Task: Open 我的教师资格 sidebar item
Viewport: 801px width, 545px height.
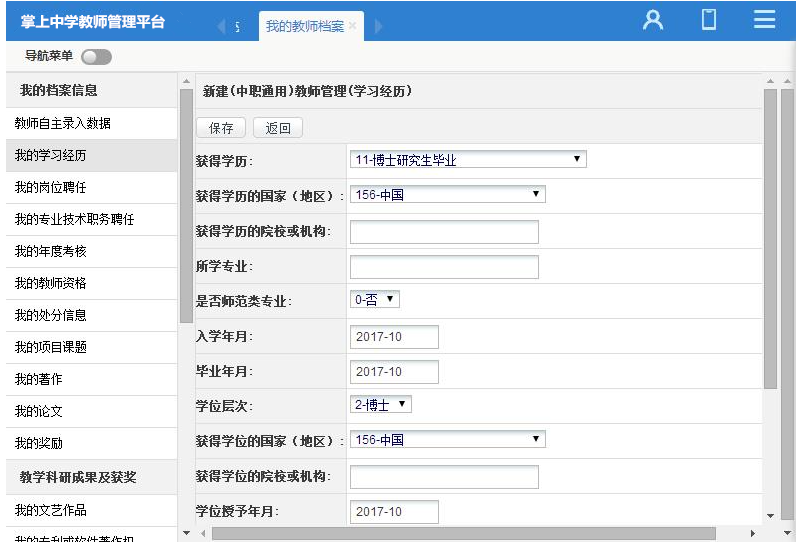Action: pyautogui.click(x=91, y=283)
